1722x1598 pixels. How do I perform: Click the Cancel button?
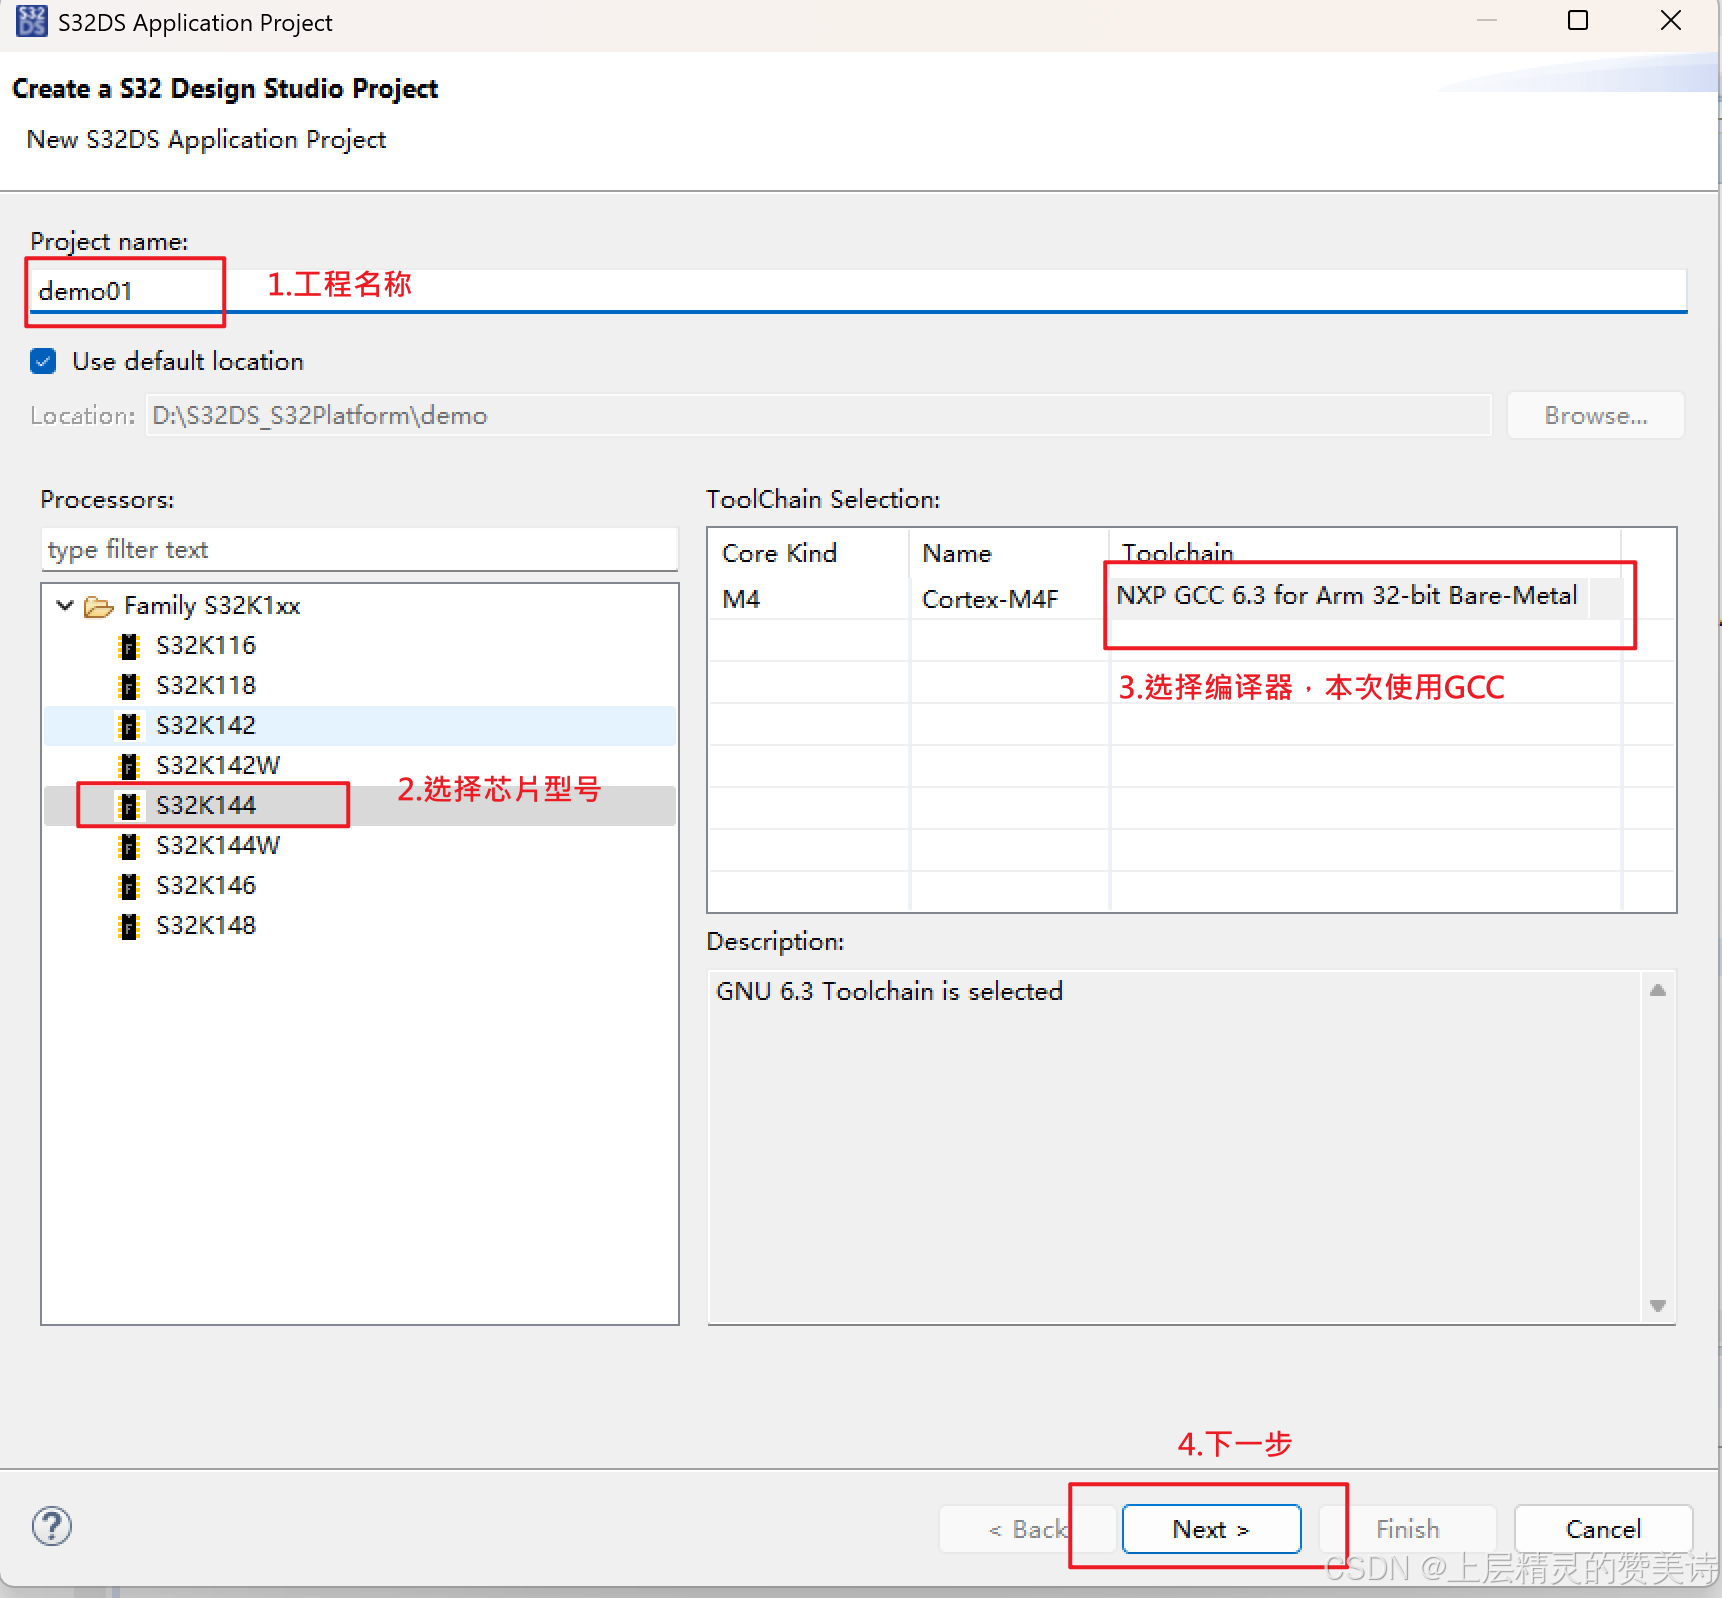coord(1603,1529)
